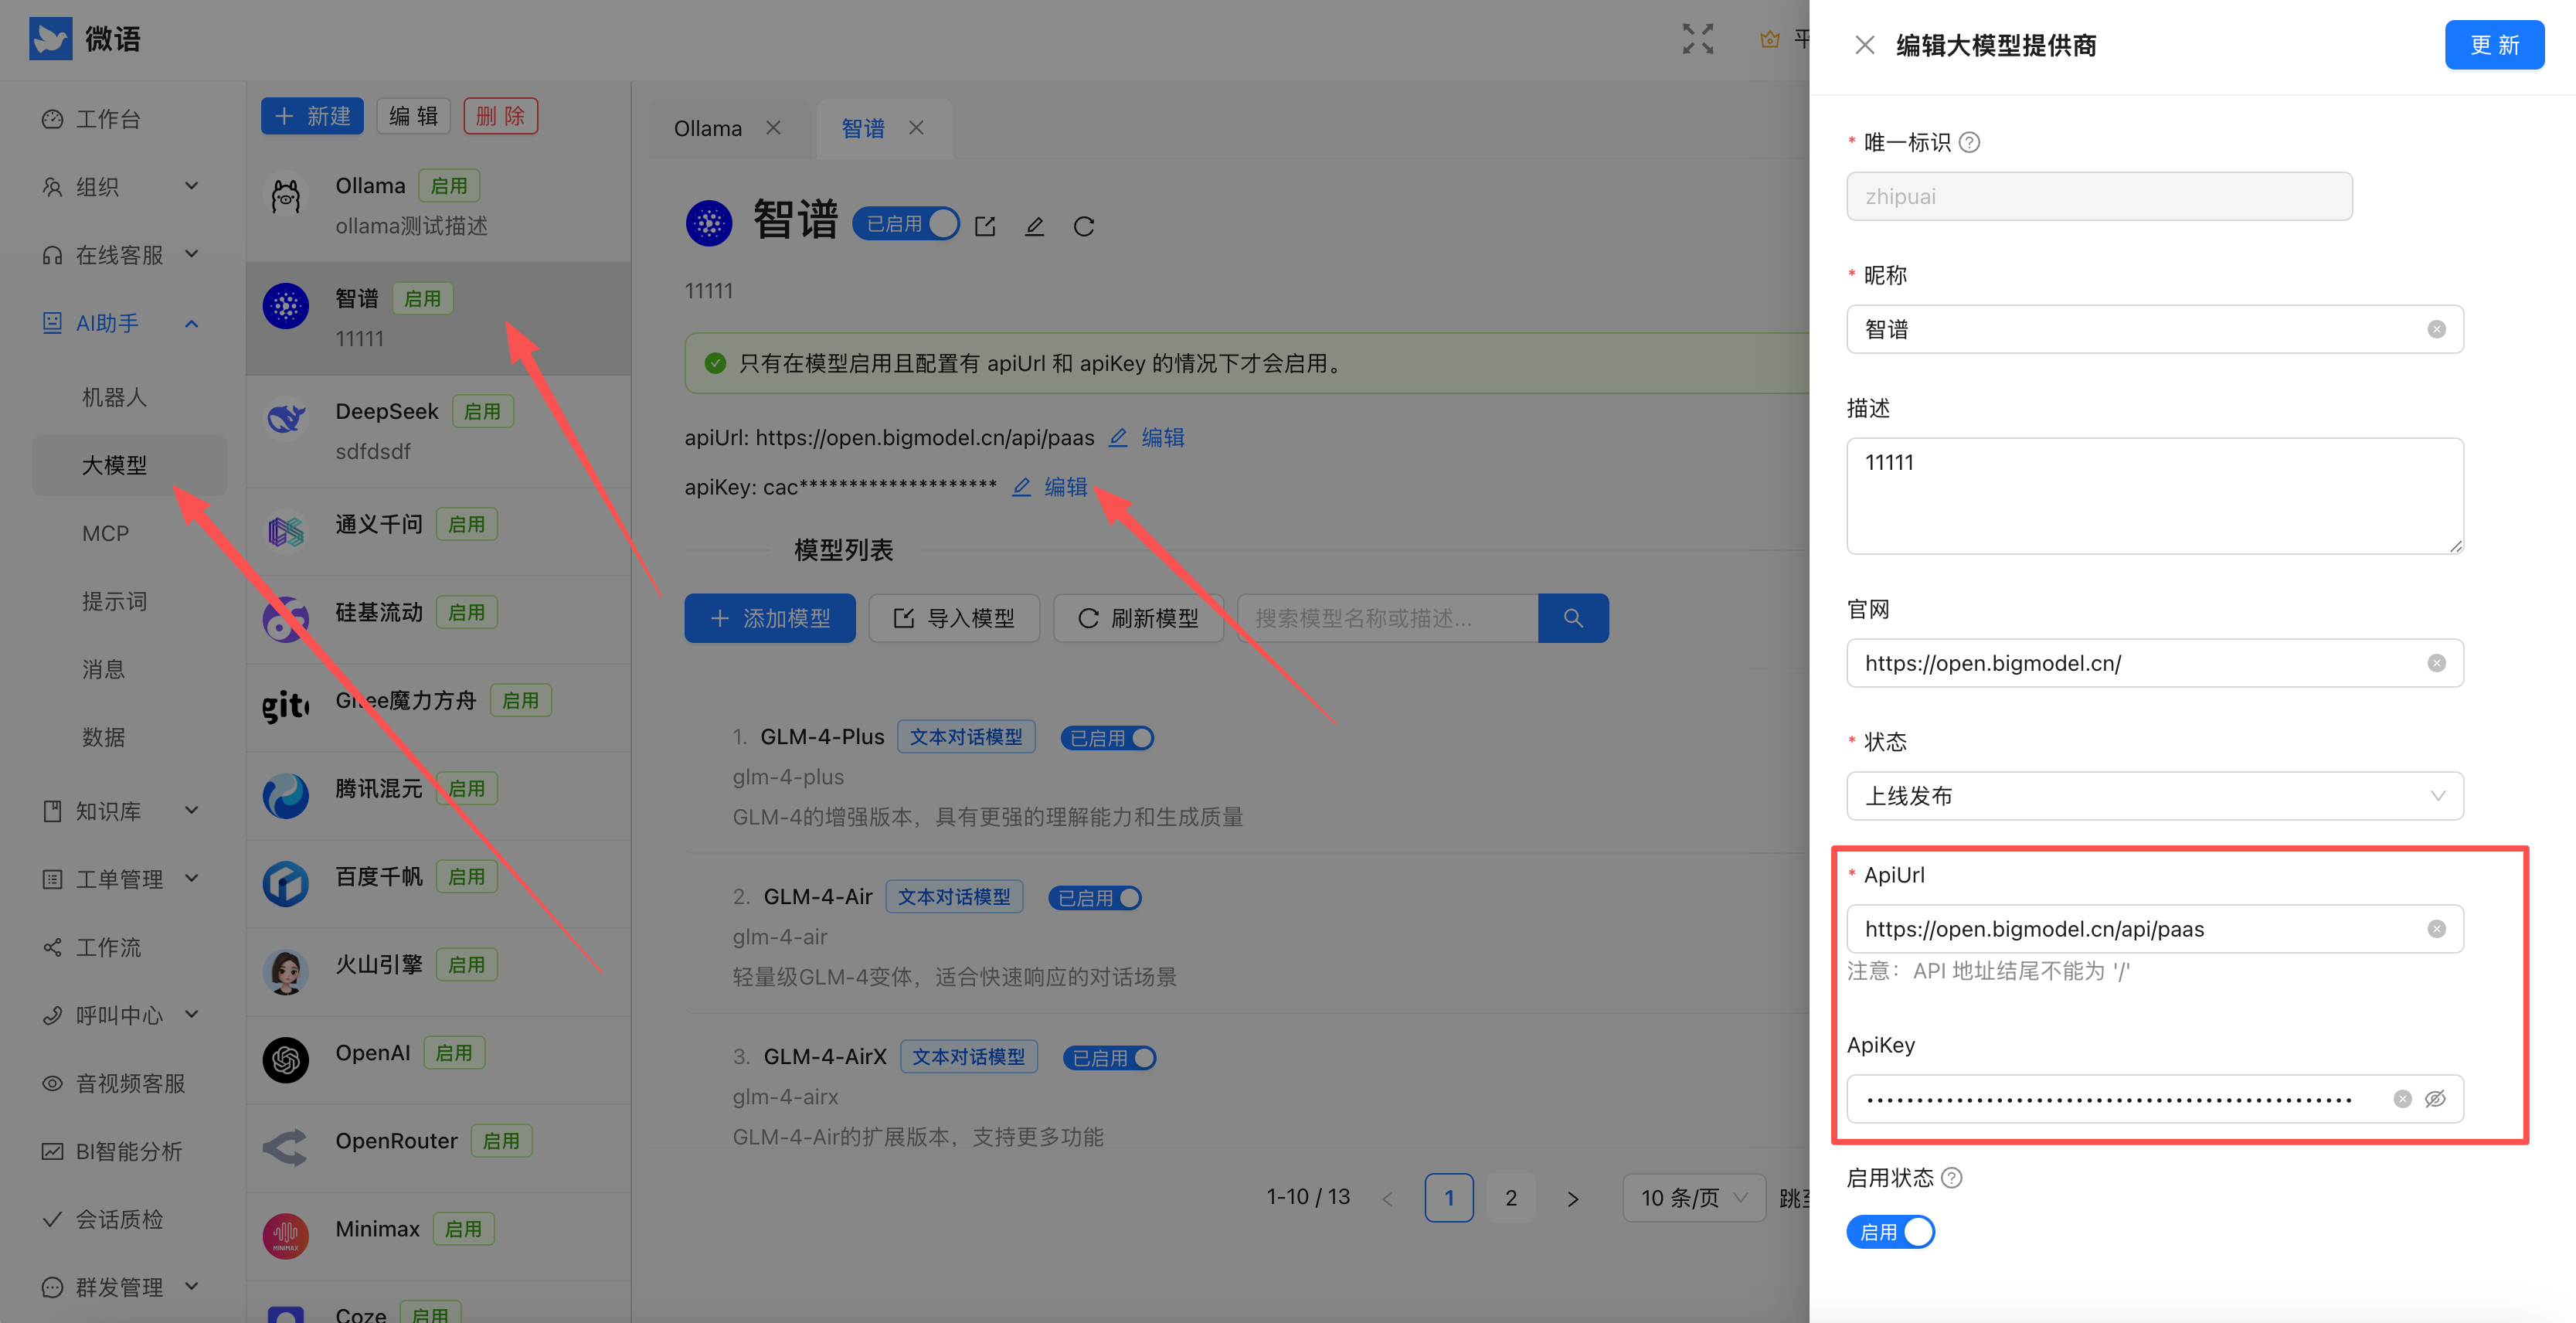Click the pencil edit icon beside 智谱 title
Viewport: 2576px width, 1323px height.
coord(1034,226)
